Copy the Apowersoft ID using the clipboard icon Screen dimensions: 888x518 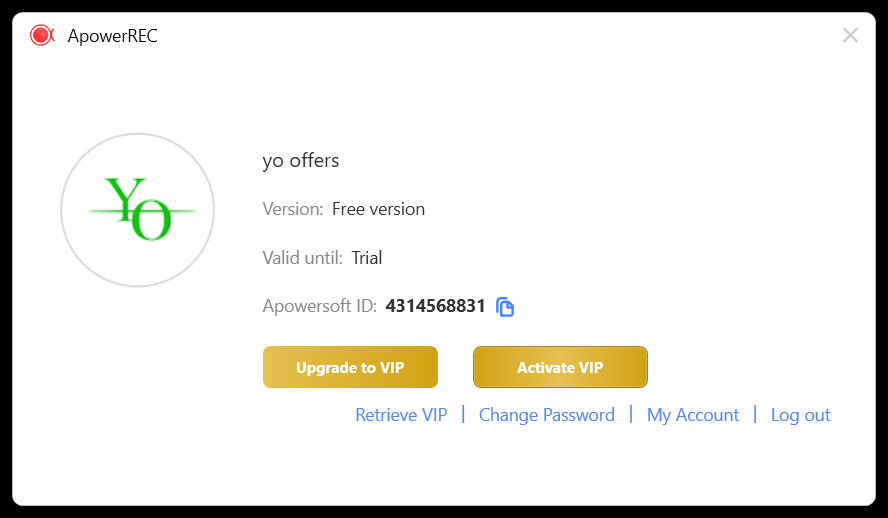click(505, 307)
